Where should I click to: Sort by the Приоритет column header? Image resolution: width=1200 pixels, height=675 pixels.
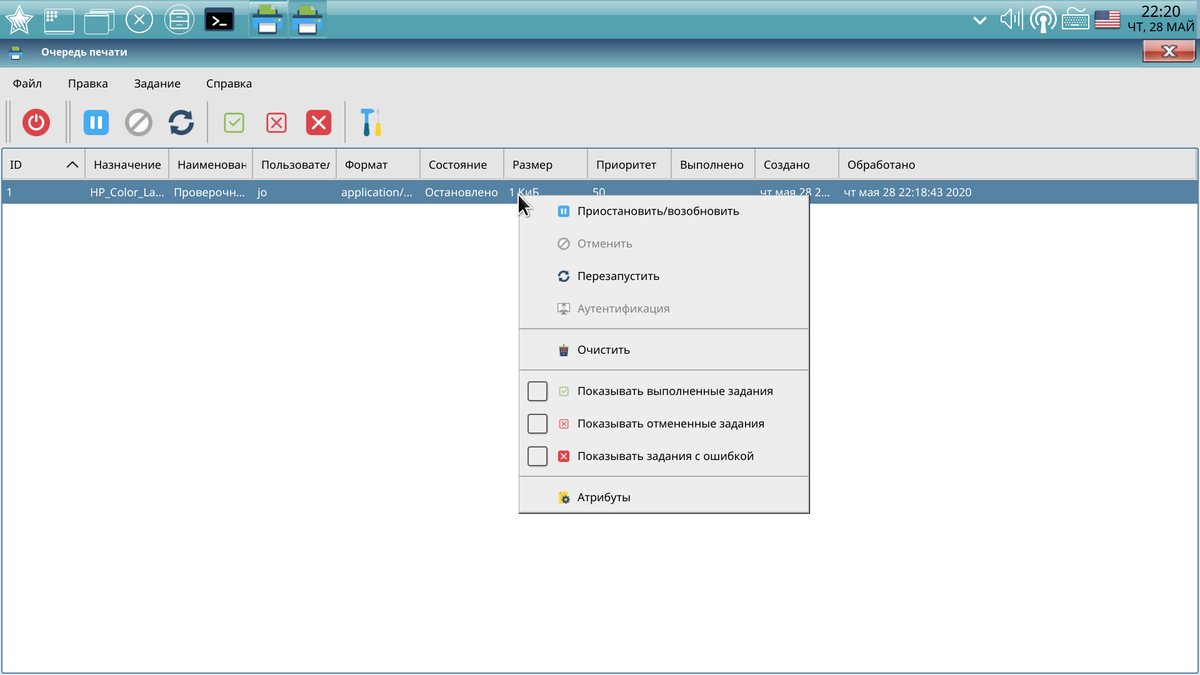tap(629, 164)
